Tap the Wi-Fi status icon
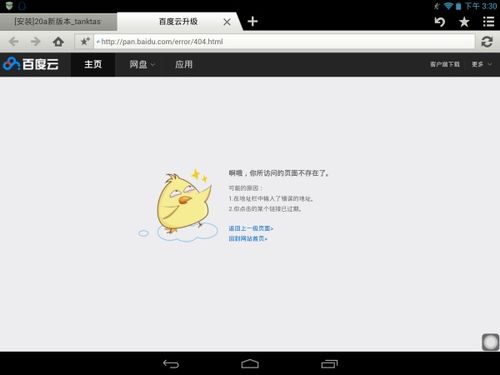 pos(449,6)
